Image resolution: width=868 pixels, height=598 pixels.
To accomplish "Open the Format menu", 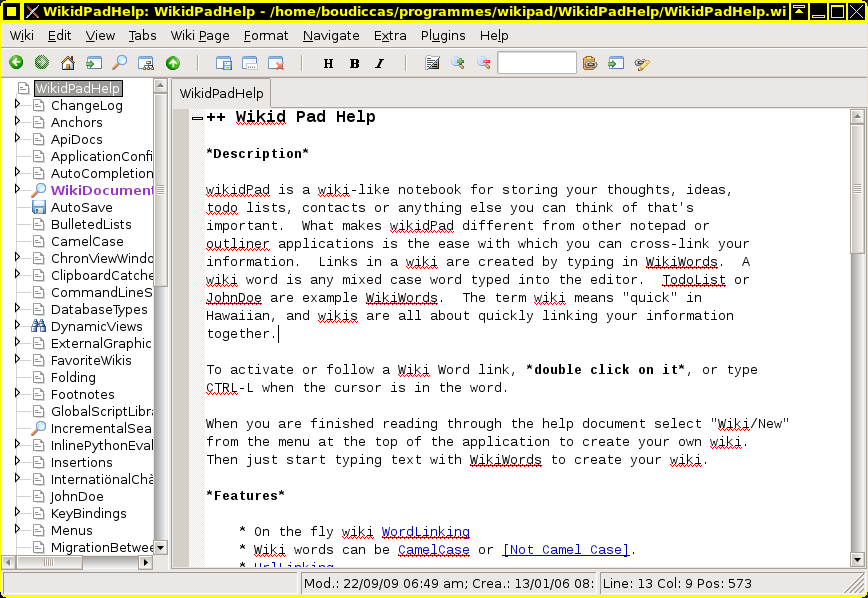I will point(266,35).
